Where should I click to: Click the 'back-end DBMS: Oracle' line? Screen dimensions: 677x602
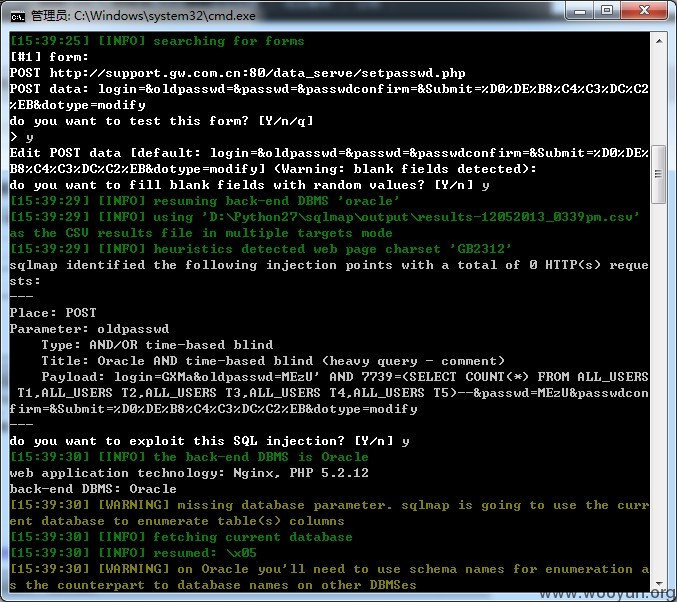(93, 488)
